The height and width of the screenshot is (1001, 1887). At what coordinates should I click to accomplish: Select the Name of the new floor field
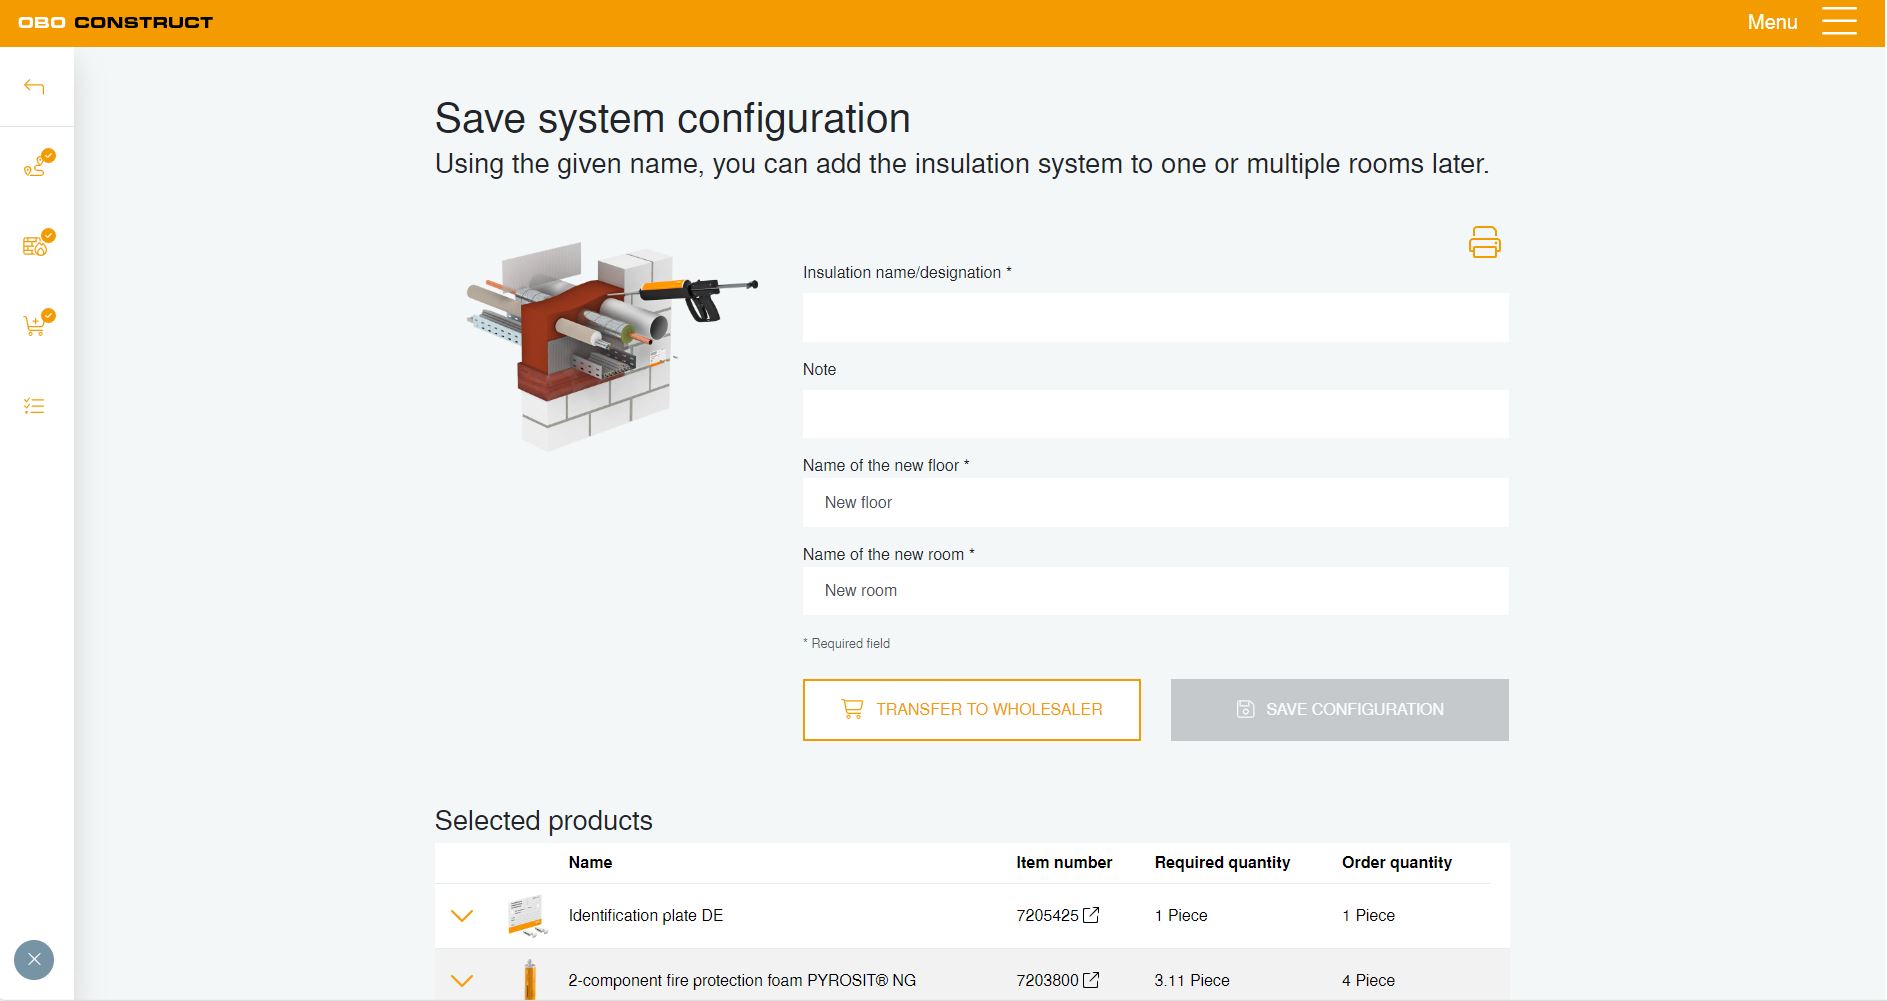(1155, 503)
